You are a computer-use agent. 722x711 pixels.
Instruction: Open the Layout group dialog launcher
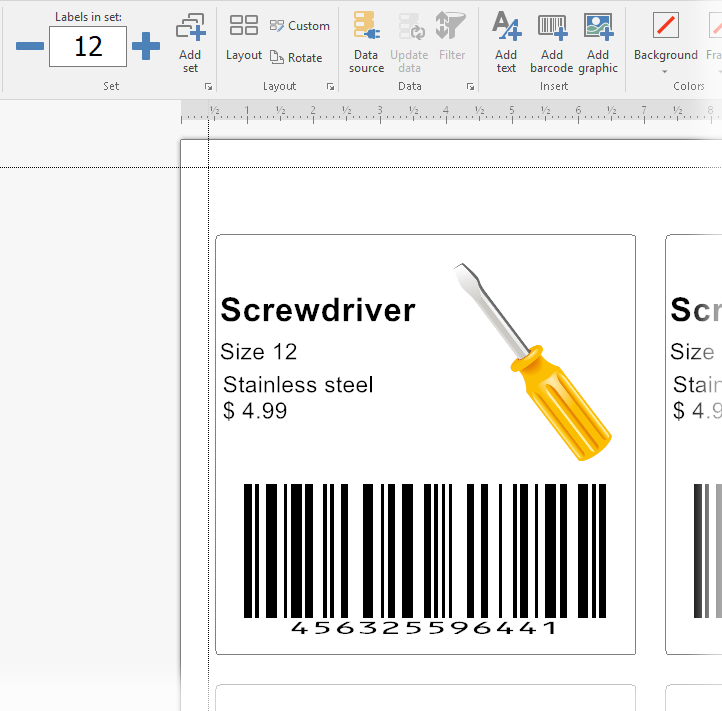click(x=330, y=87)
